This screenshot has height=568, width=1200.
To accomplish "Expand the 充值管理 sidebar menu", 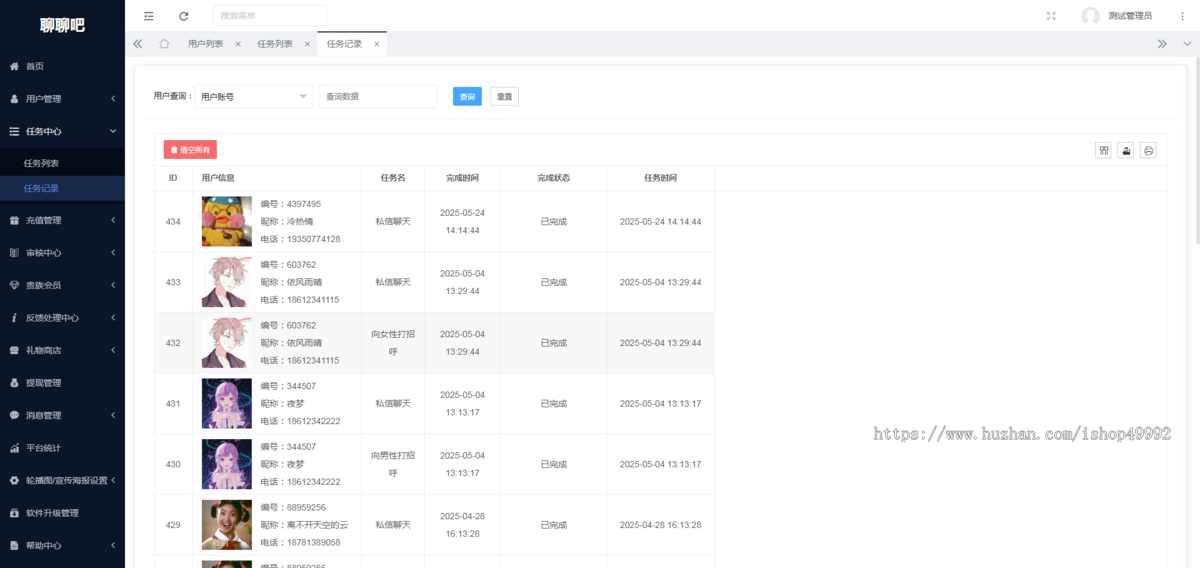I will pyautogui.click(x=62, y=220).
